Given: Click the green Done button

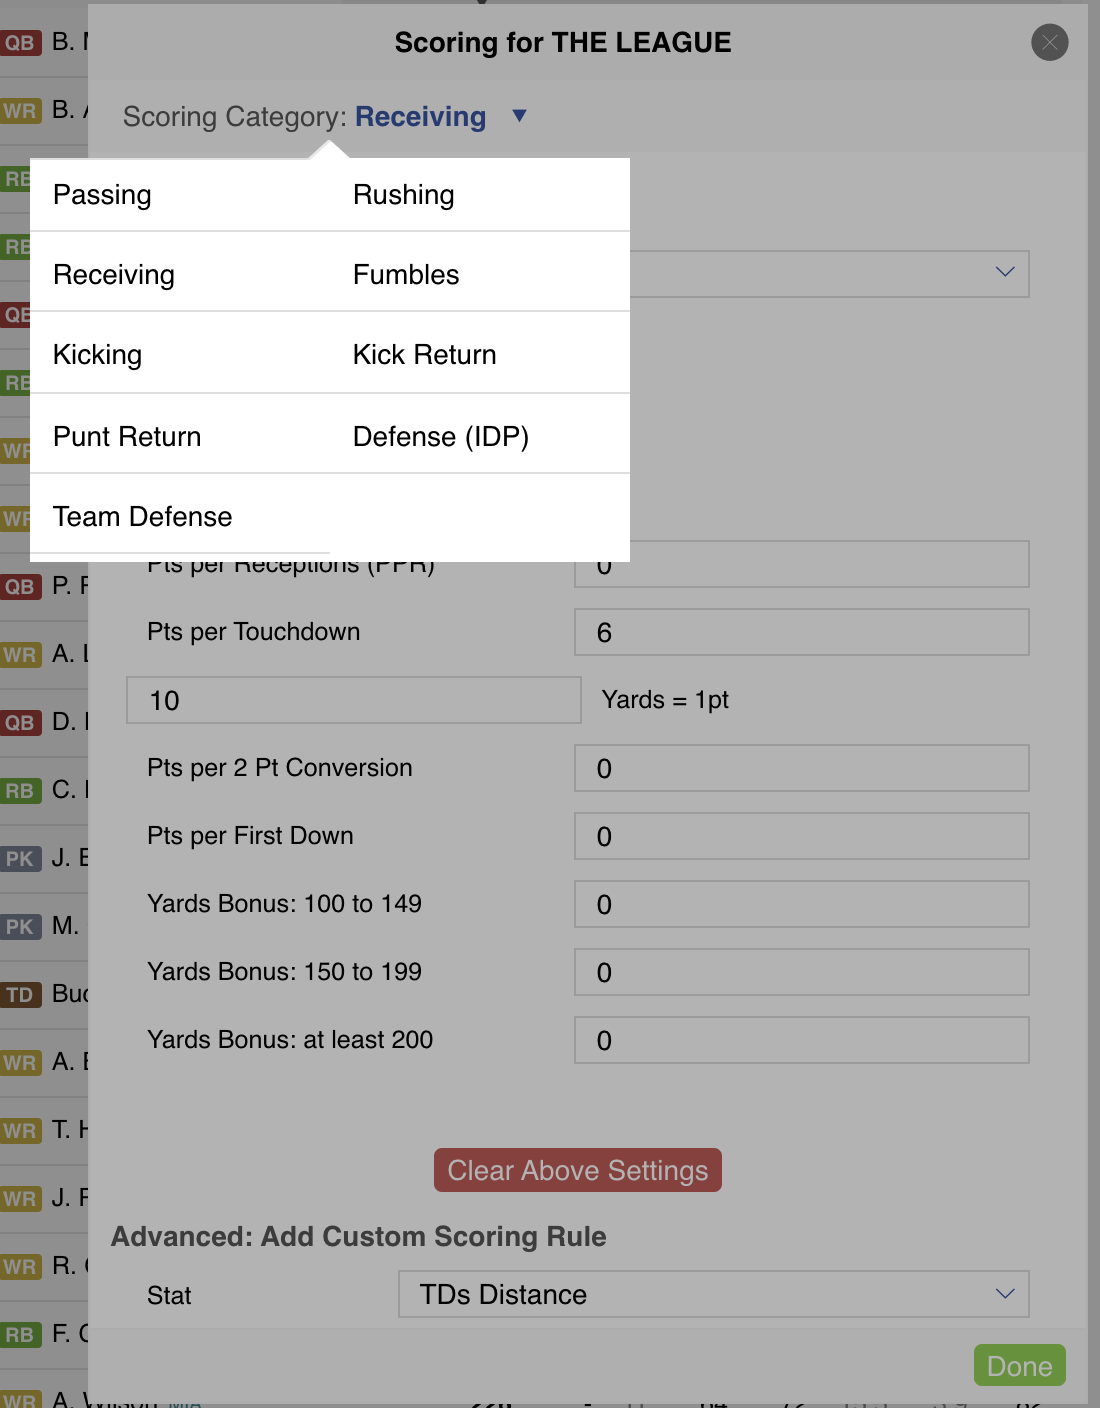Looking at the screenshot, I should [x=1019, y=1366].
